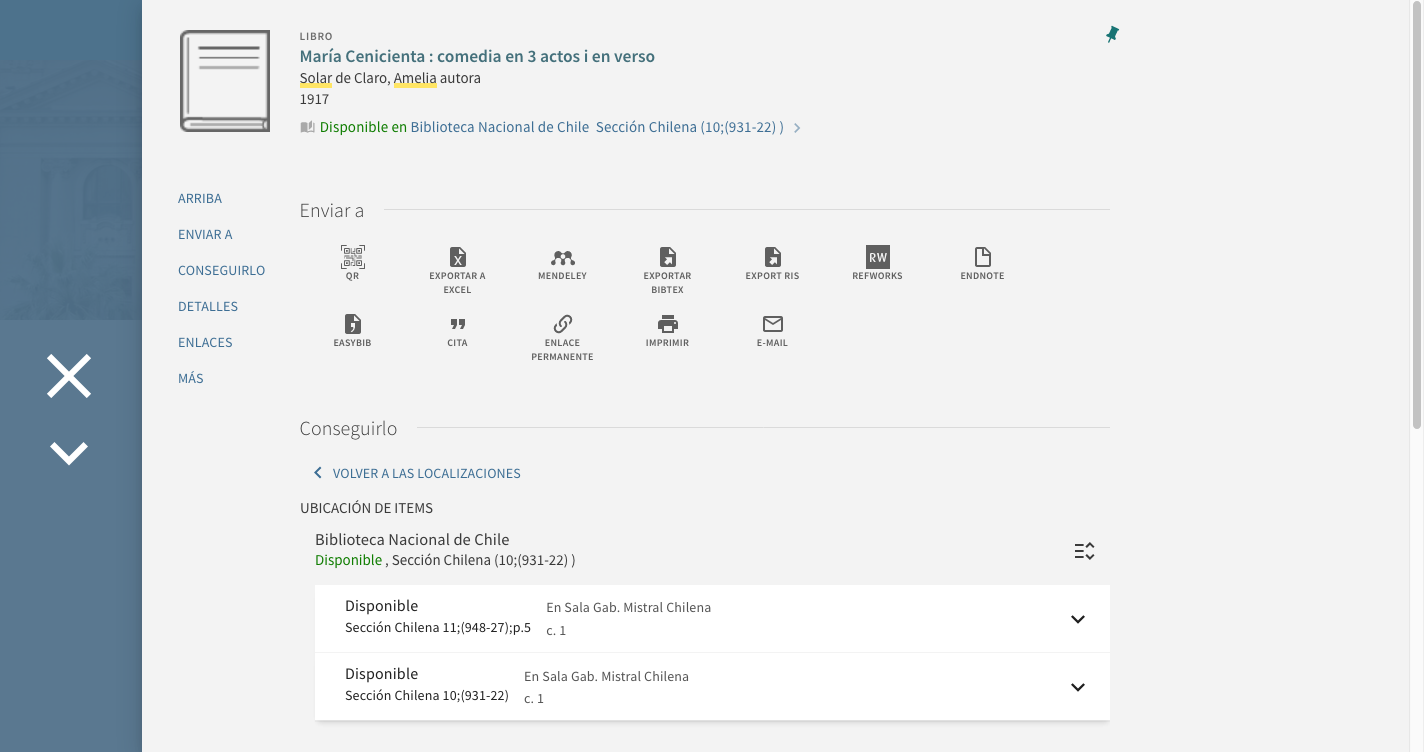Jump to Enlaces section

point(205,342)
